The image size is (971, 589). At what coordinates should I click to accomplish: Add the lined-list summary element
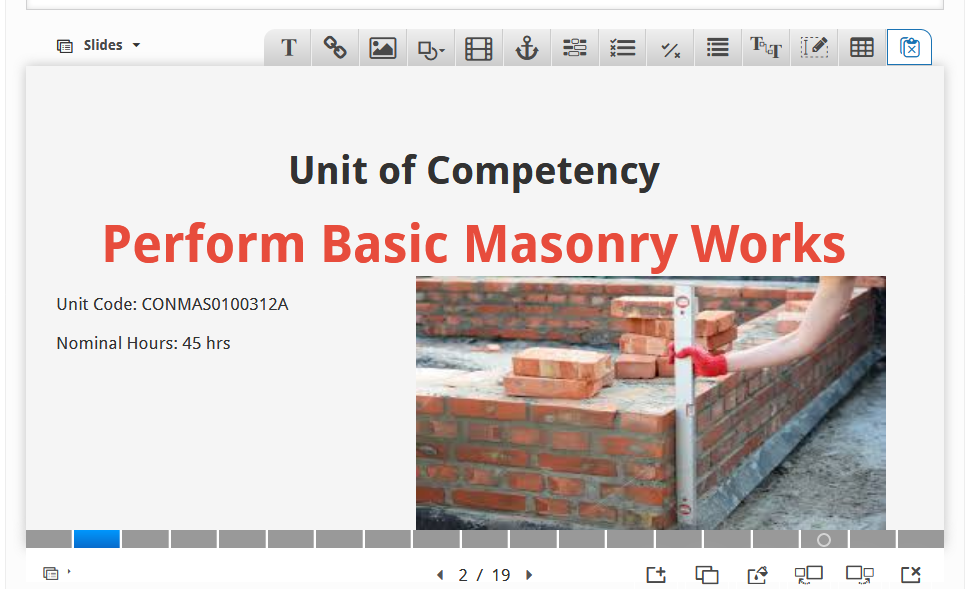(x=718, y=48)
